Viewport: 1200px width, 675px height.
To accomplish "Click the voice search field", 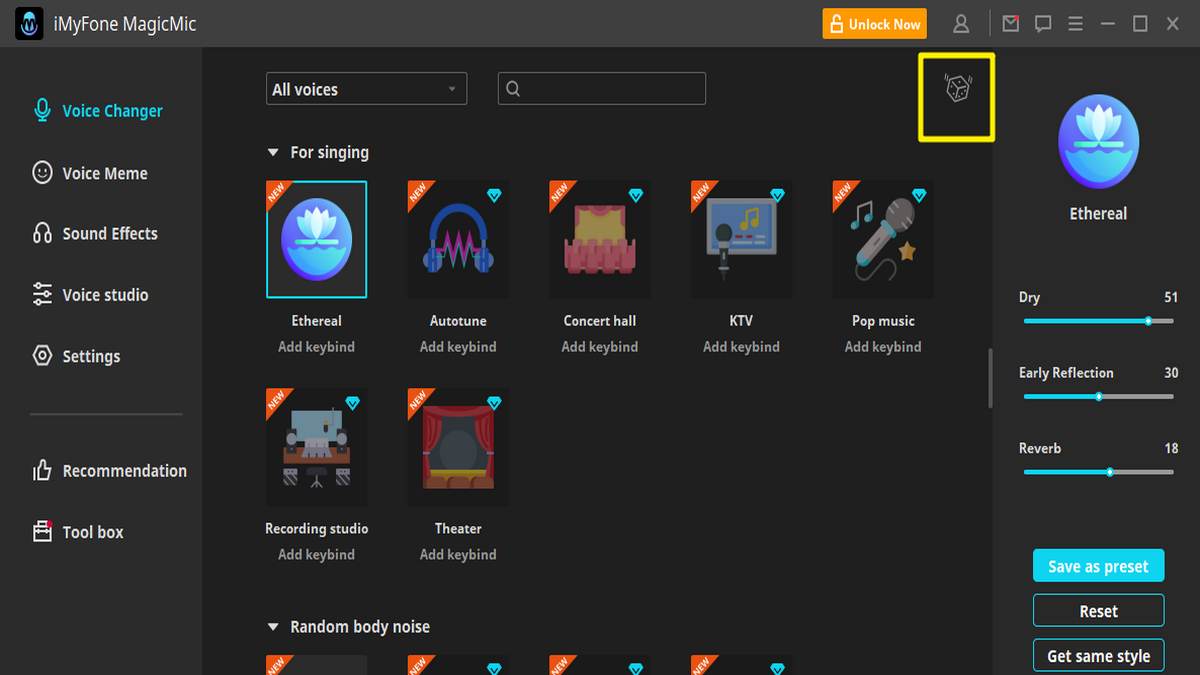I will 602,89.
